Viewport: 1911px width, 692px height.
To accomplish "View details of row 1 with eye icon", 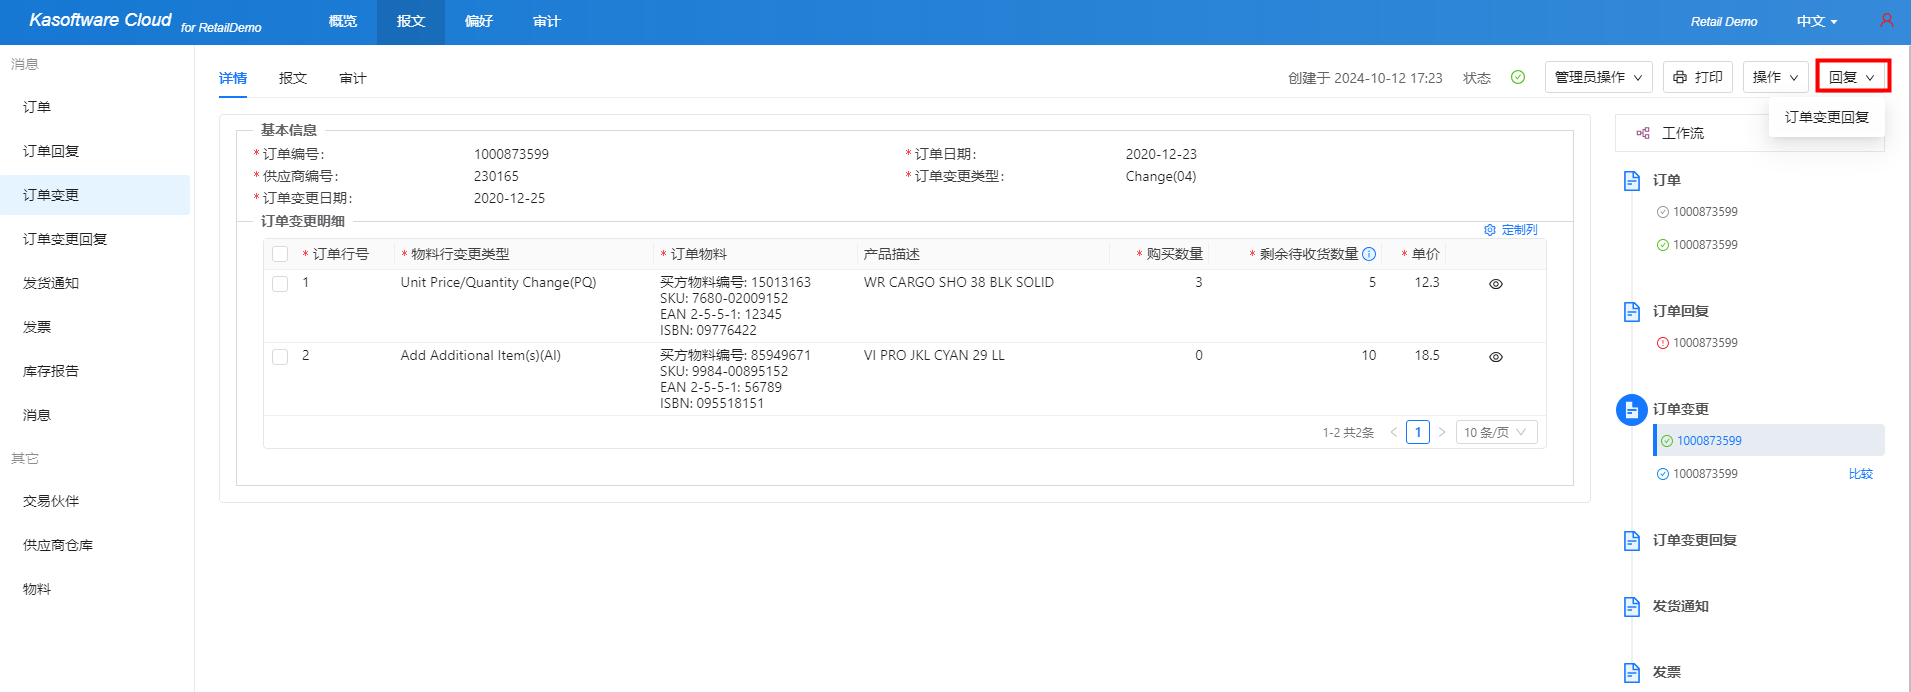I will coord(1495,284).
